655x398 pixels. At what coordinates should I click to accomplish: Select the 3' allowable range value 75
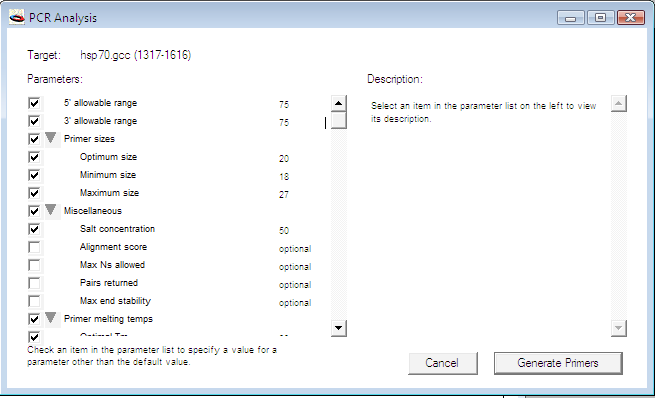[284, 122]
